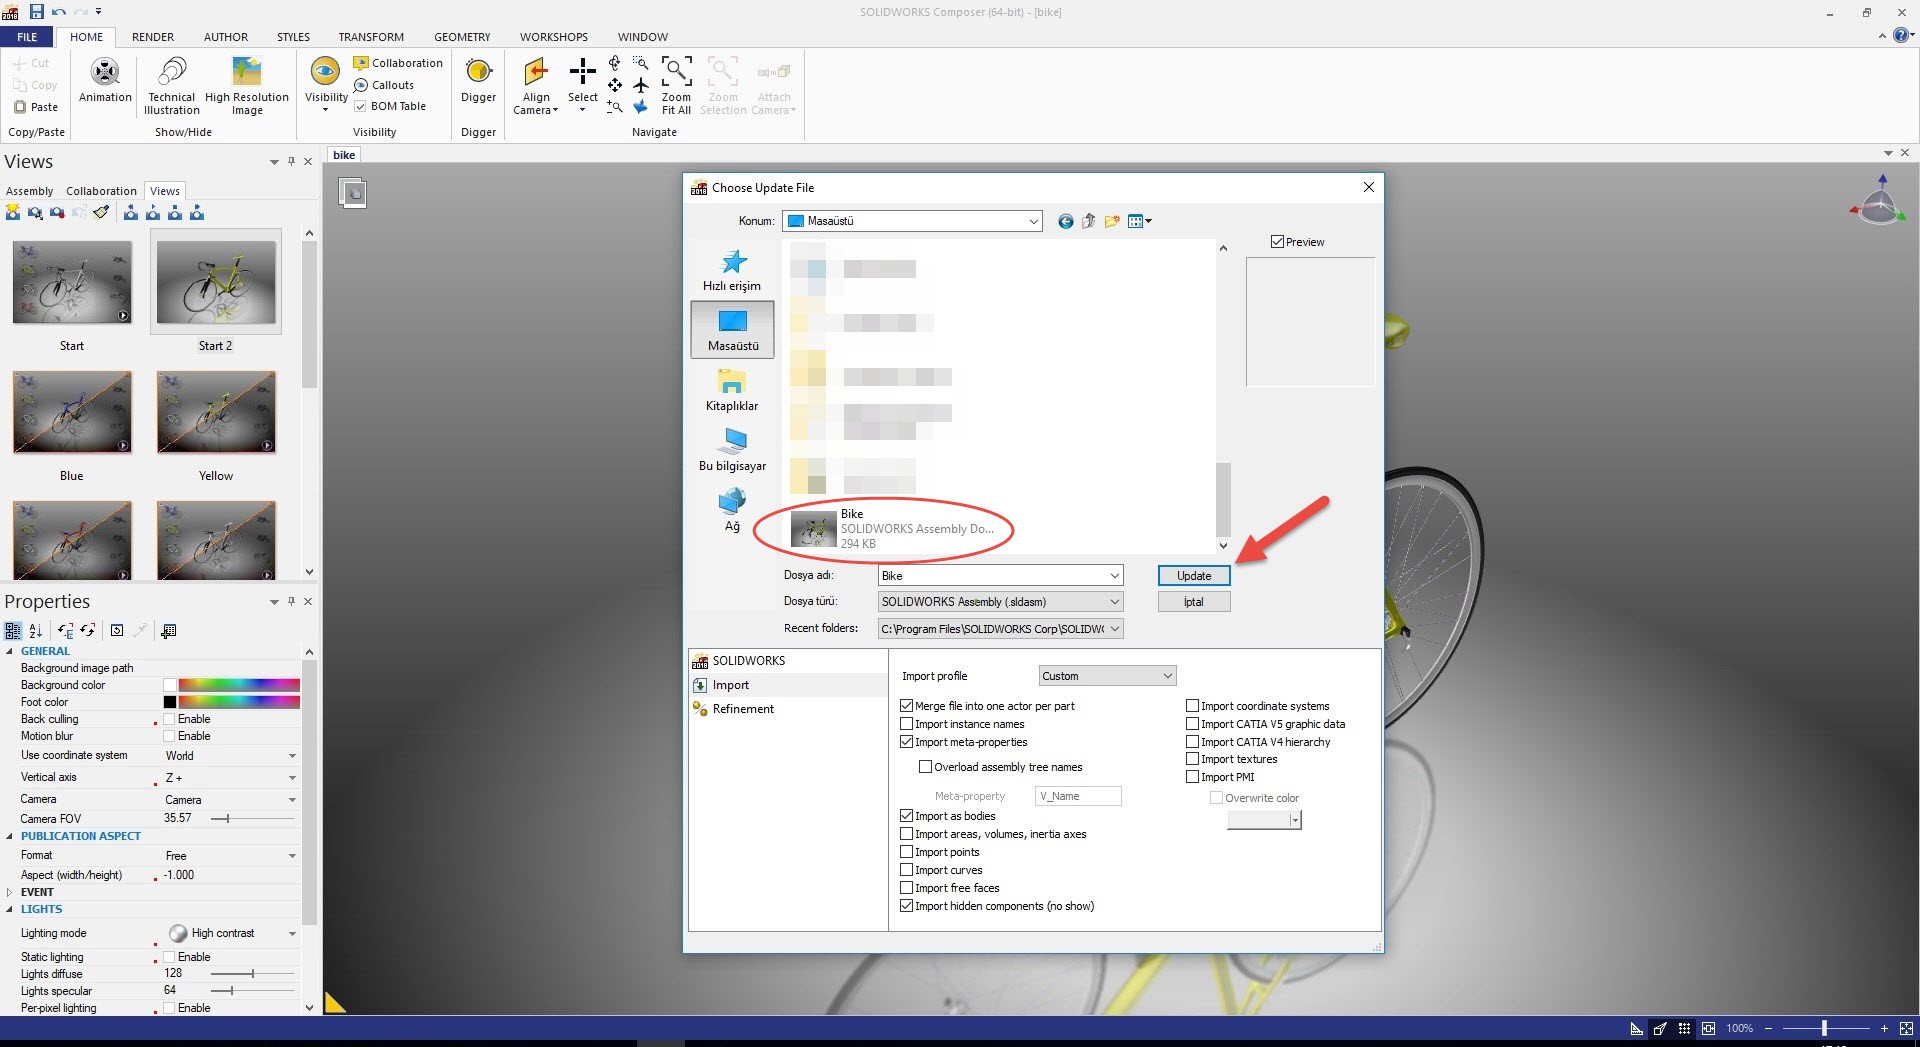The image size is (1920, 1047).
Task: Click the İptal cancel button
Action: pyautogui.click(x=1193, y=602)
